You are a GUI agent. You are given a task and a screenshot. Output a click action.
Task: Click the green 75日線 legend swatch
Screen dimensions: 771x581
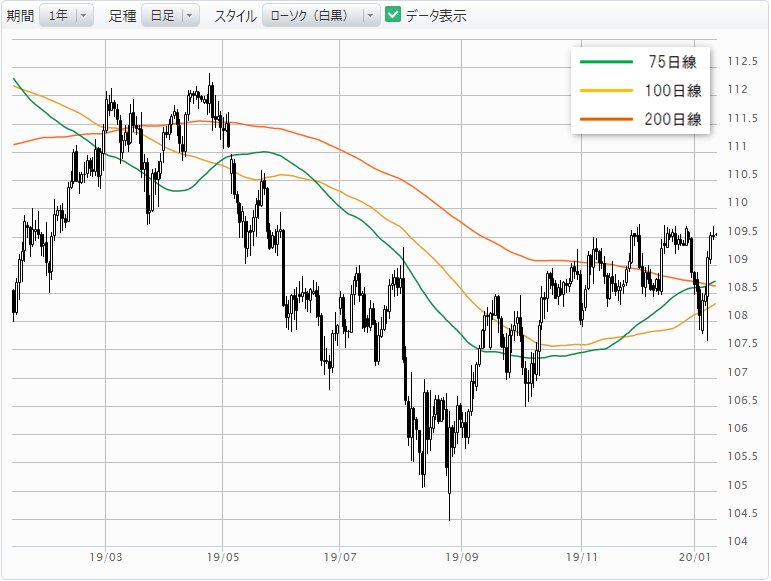tap(606, 62)
